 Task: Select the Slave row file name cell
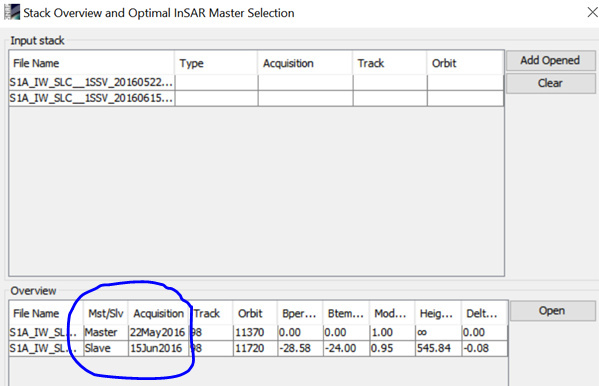46,348
